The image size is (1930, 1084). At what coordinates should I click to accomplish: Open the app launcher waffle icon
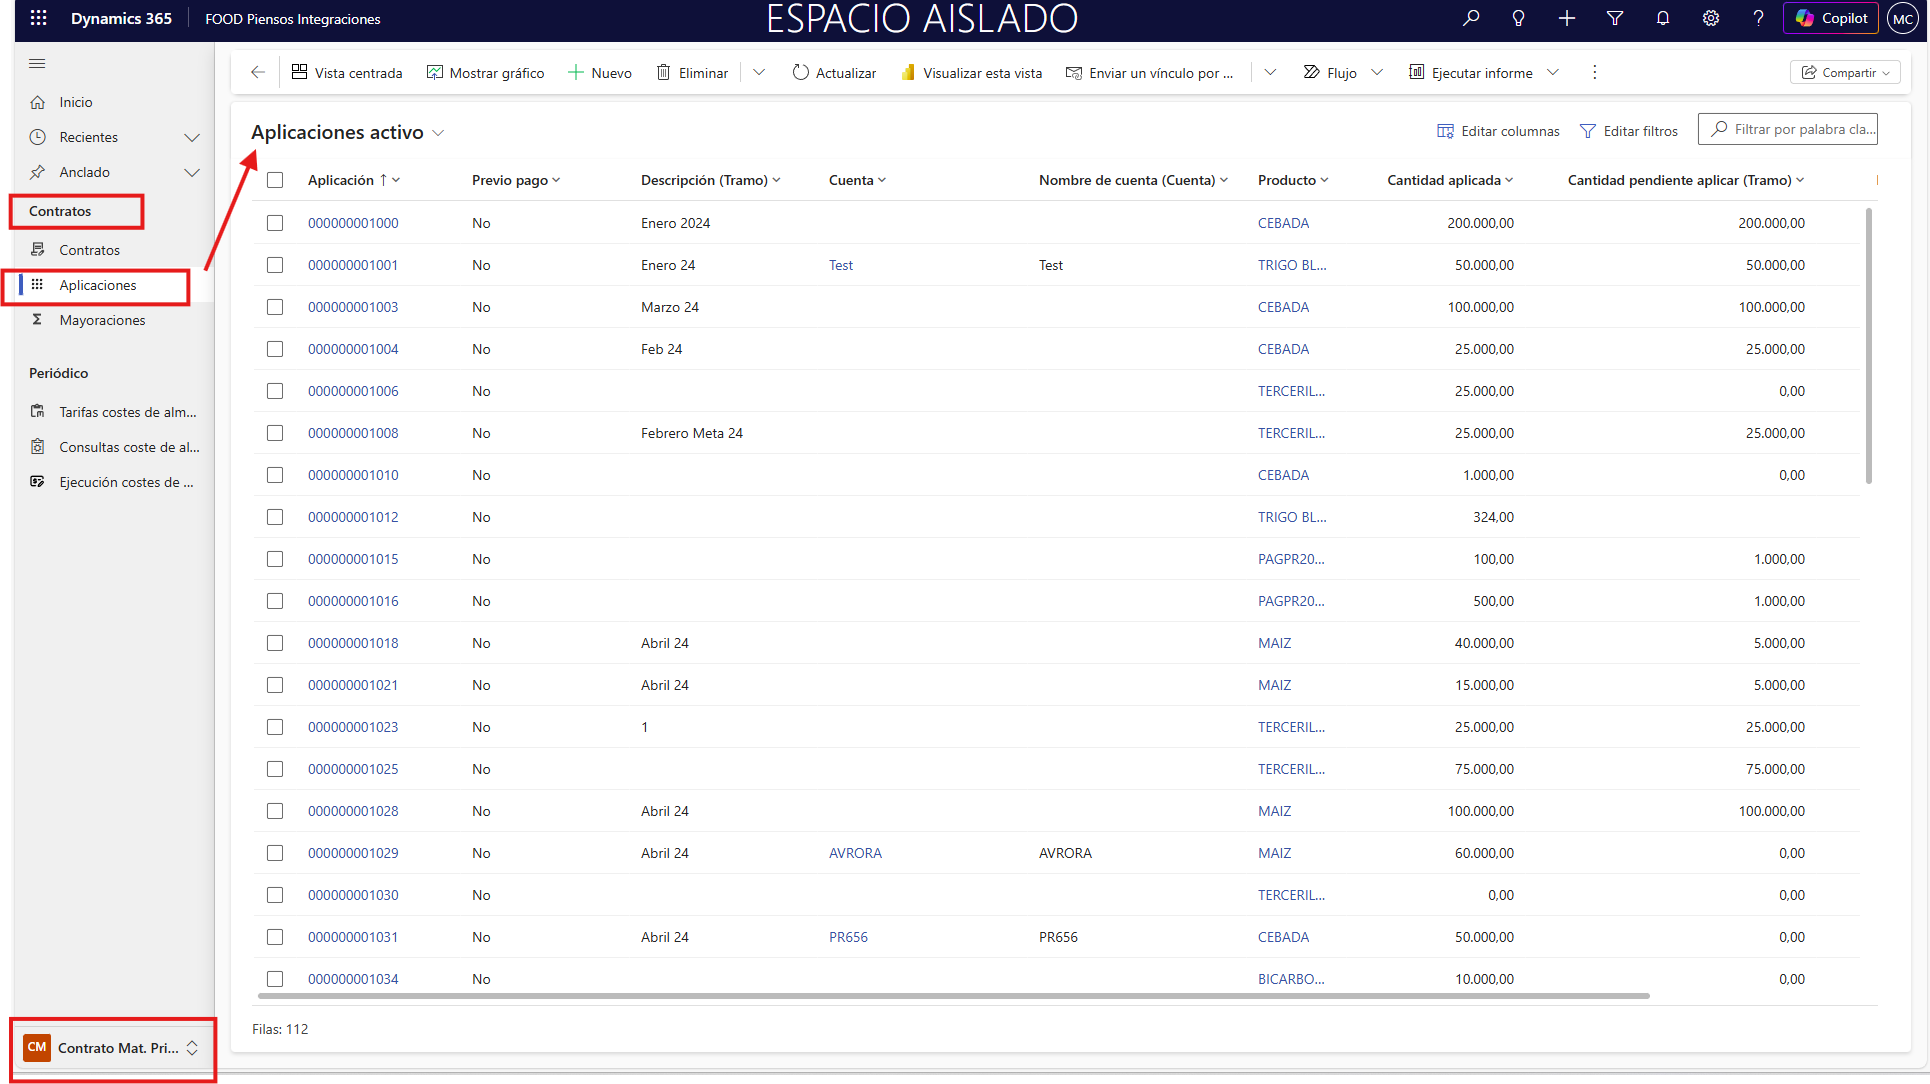[38, 18]
